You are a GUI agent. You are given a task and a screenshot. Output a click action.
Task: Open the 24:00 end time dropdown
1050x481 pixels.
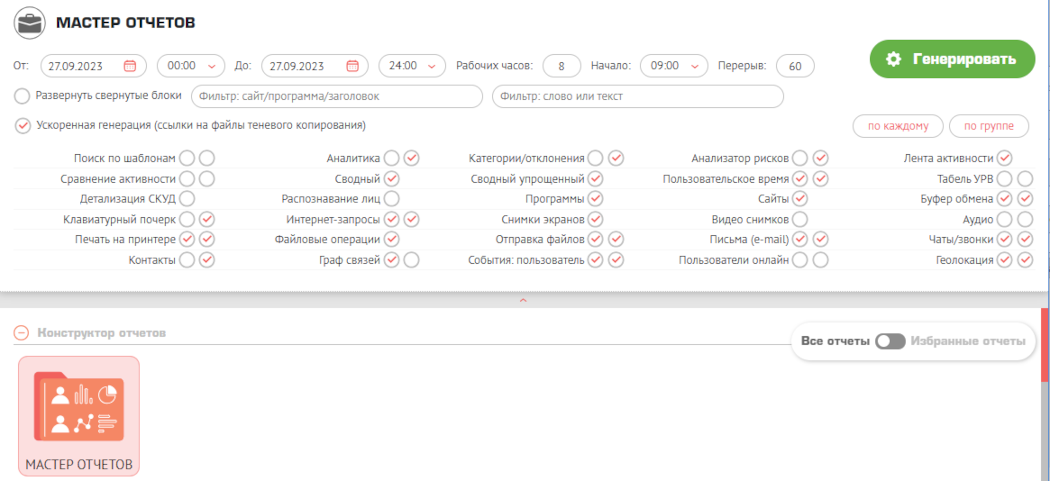[412, 66]
